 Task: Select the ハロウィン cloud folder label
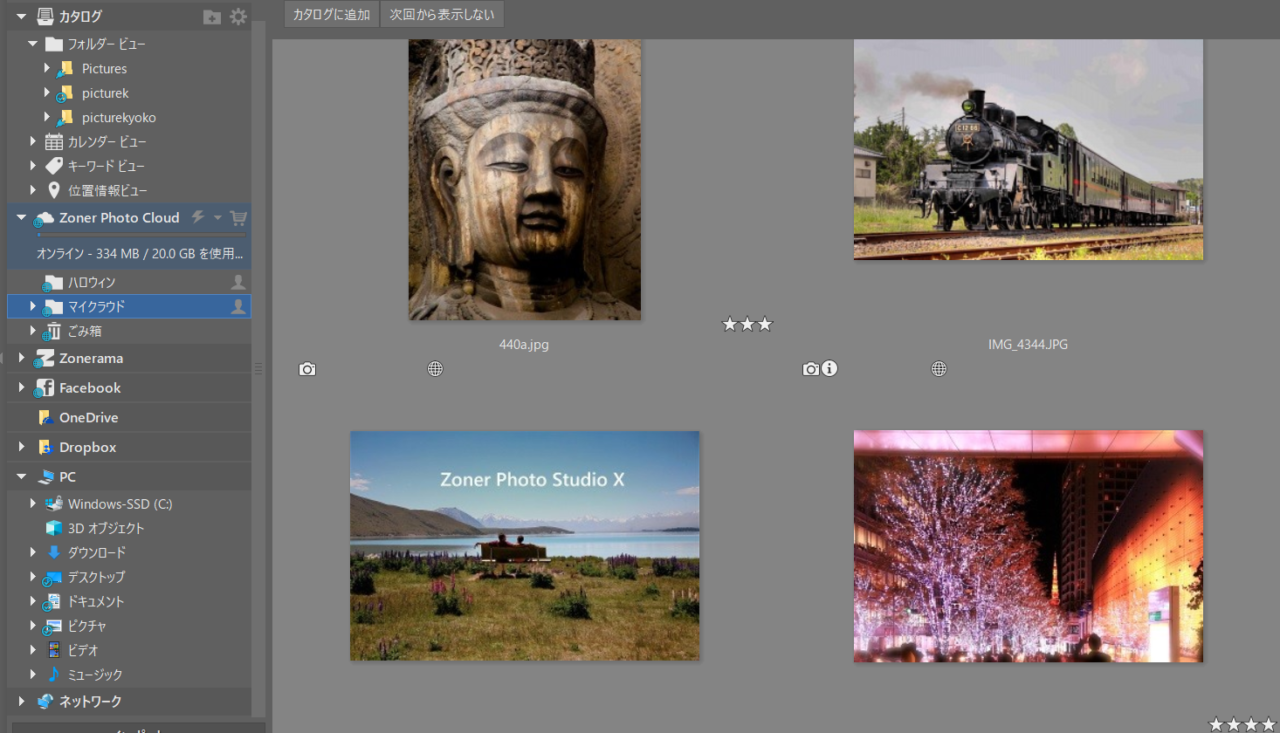[92, 282]
